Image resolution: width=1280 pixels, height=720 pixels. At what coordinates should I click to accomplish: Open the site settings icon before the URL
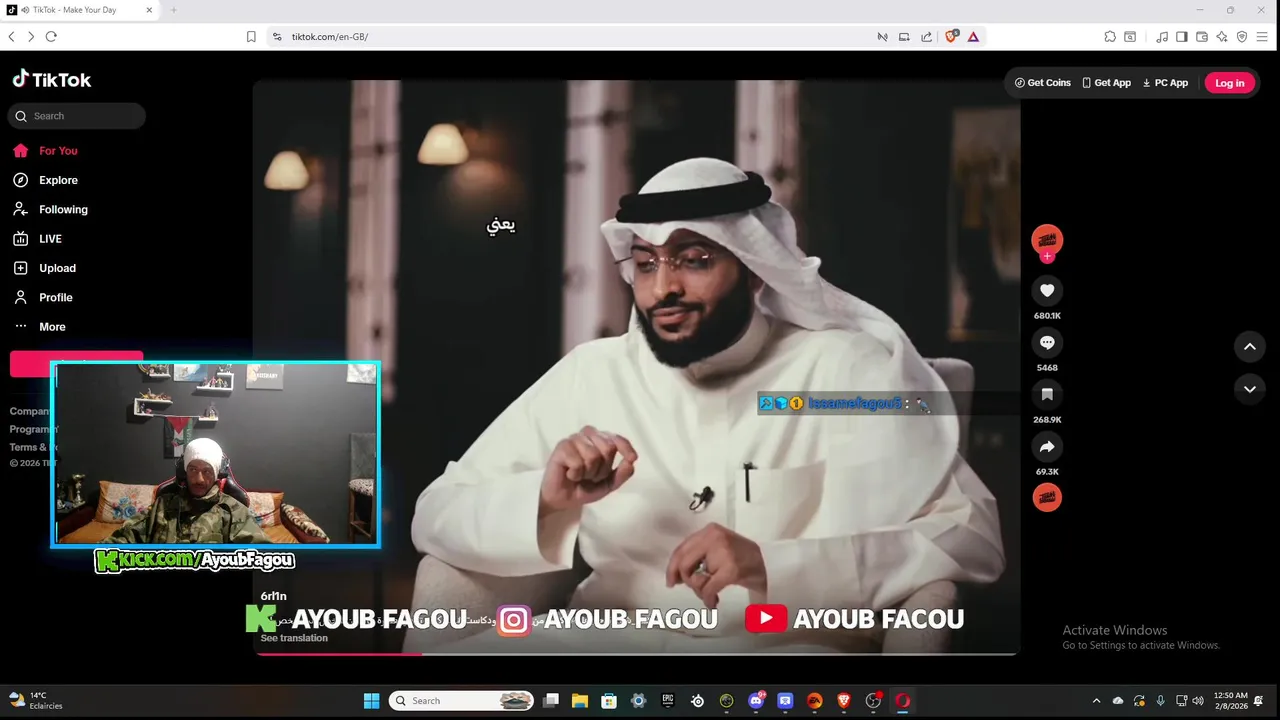click(277, 36)
